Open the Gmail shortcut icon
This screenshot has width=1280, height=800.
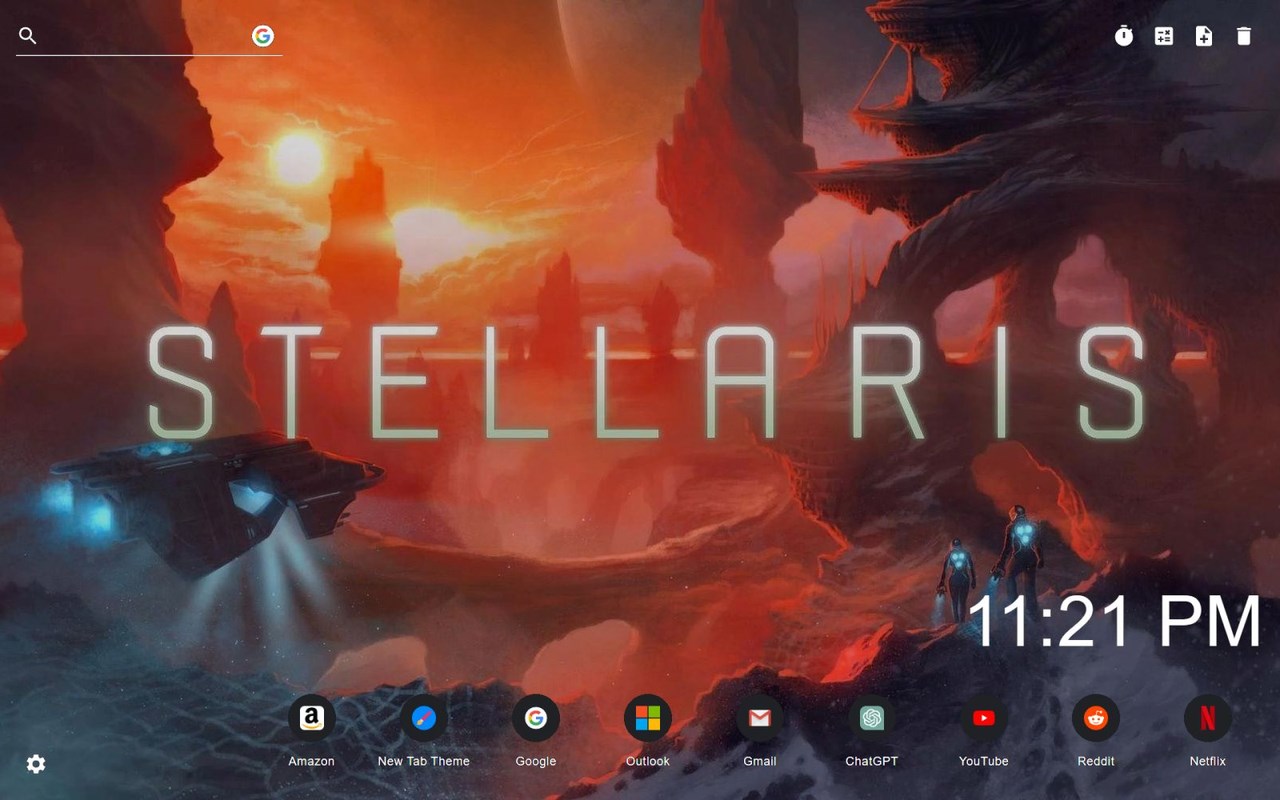[x=760, y=718]
